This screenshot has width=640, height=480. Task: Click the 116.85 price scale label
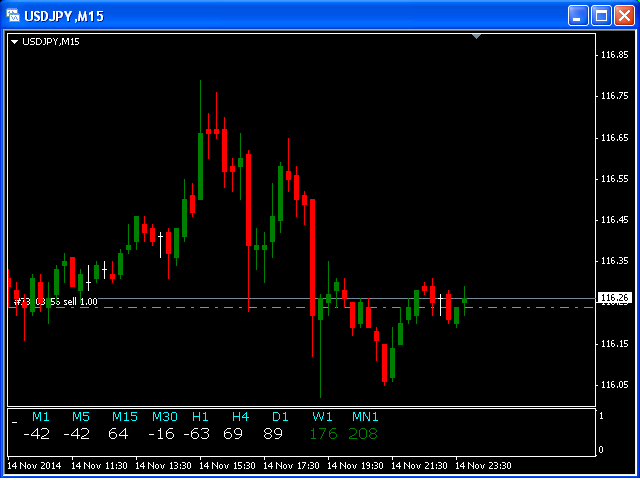tap(615, 55)
